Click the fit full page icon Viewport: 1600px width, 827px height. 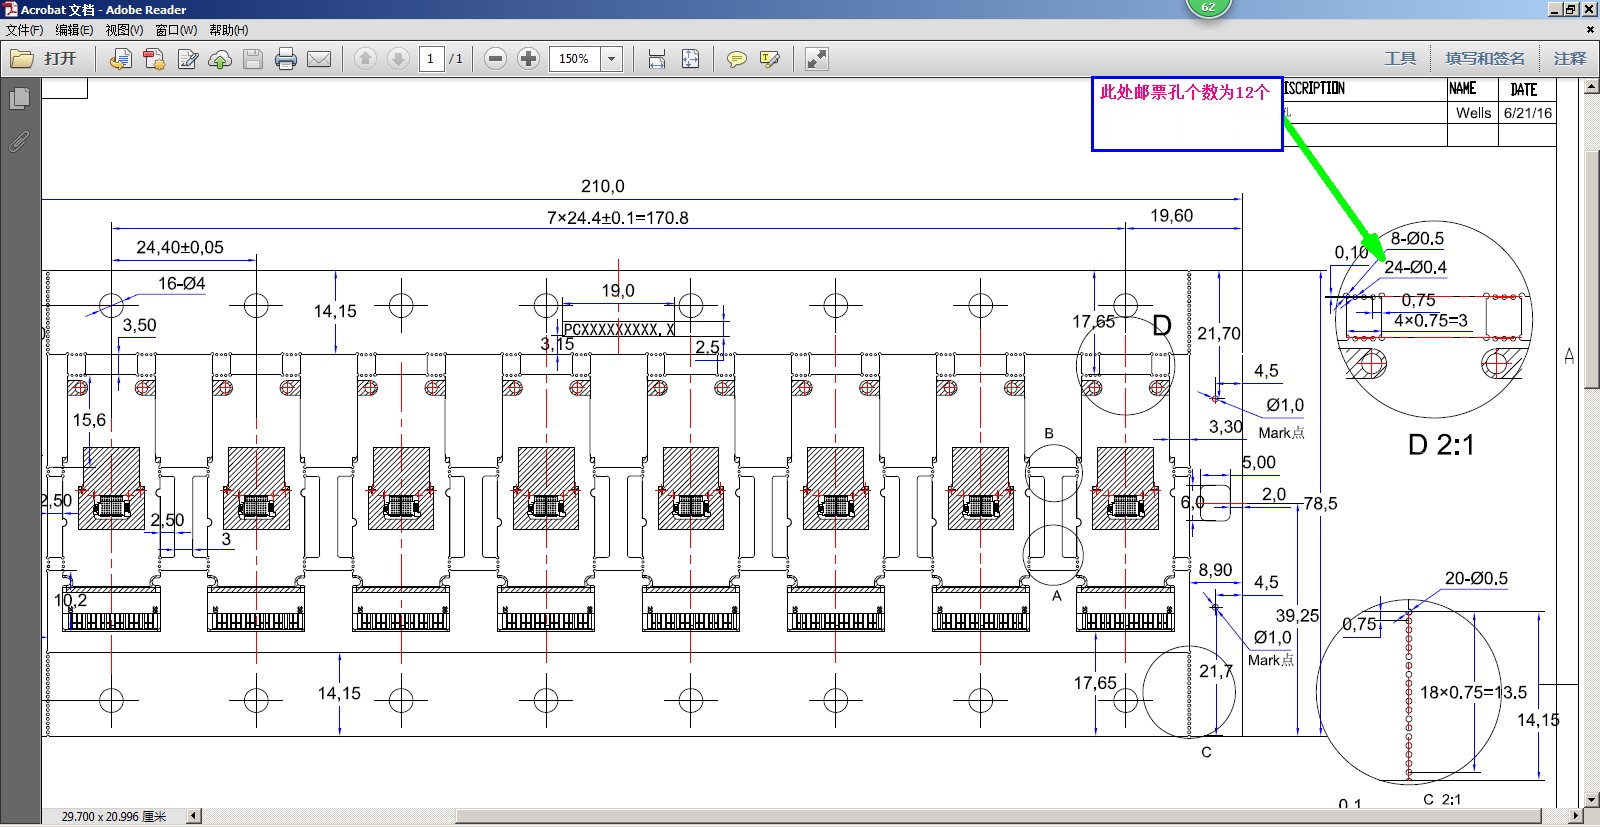coord(690,59)
